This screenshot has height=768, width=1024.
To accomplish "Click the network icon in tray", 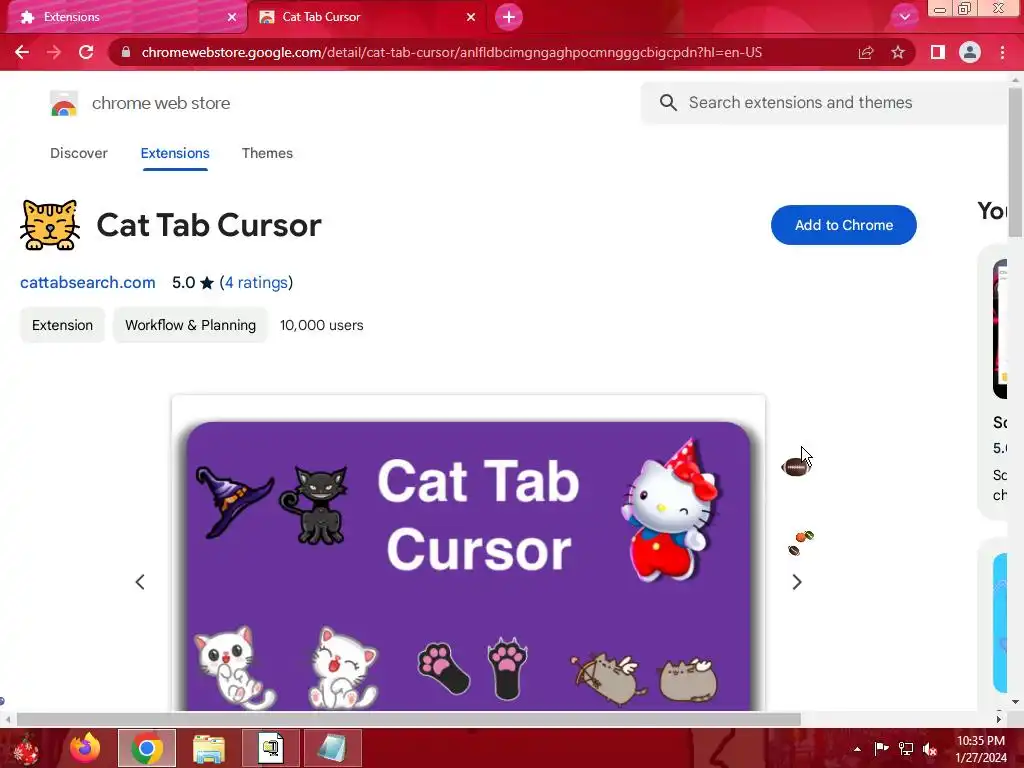I will pos(906,748).
